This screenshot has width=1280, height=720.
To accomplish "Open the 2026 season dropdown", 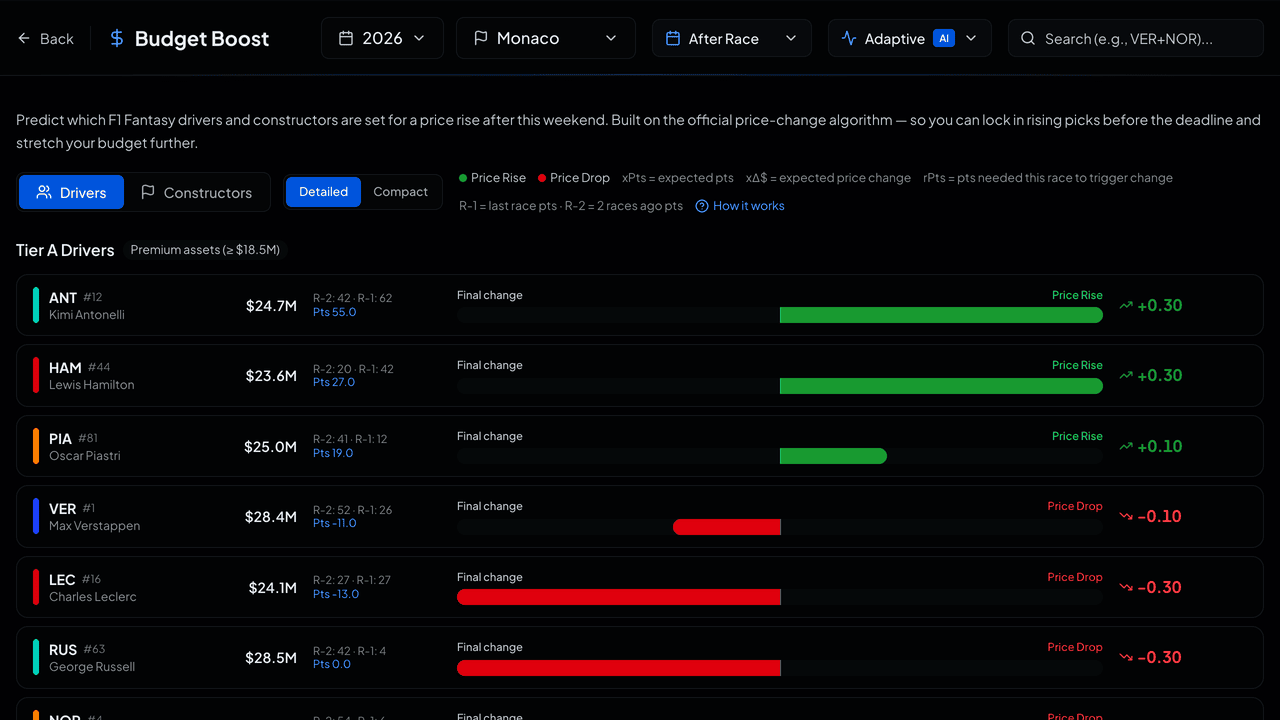I will point(382,38).
